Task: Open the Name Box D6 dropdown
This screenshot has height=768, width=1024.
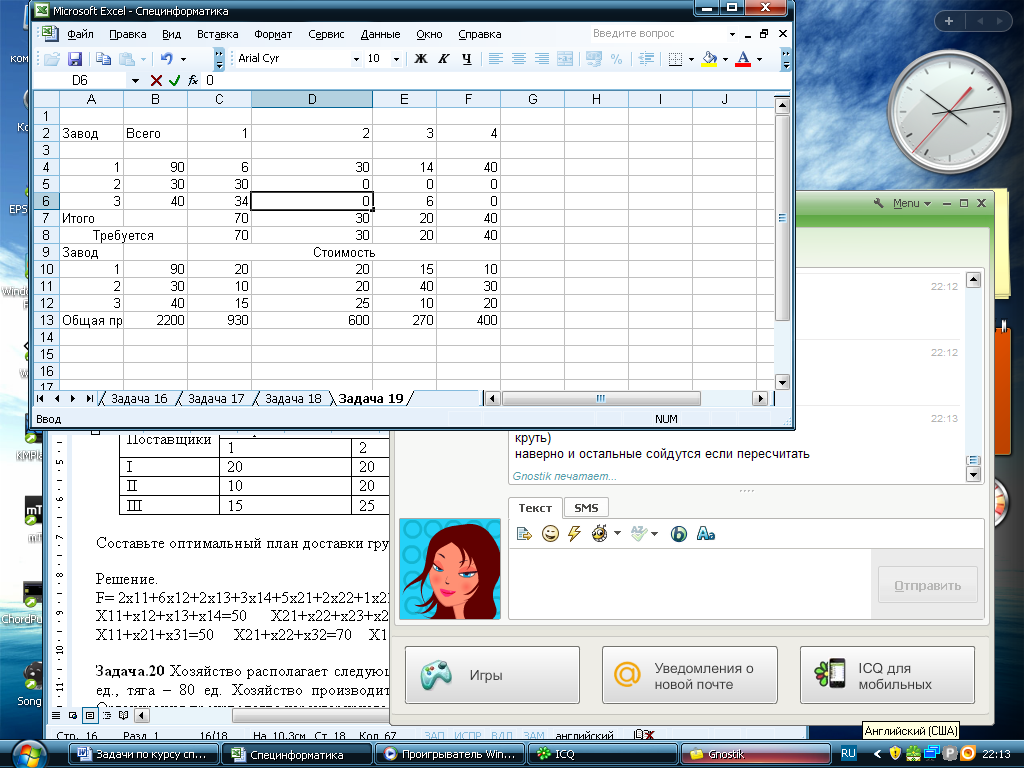Action: 135,80
